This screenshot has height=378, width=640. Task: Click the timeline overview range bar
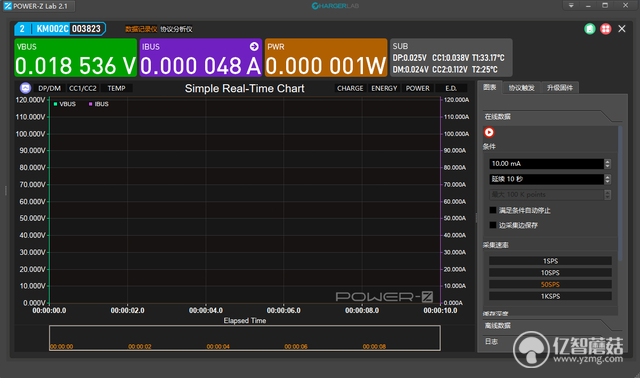point(245,338)
